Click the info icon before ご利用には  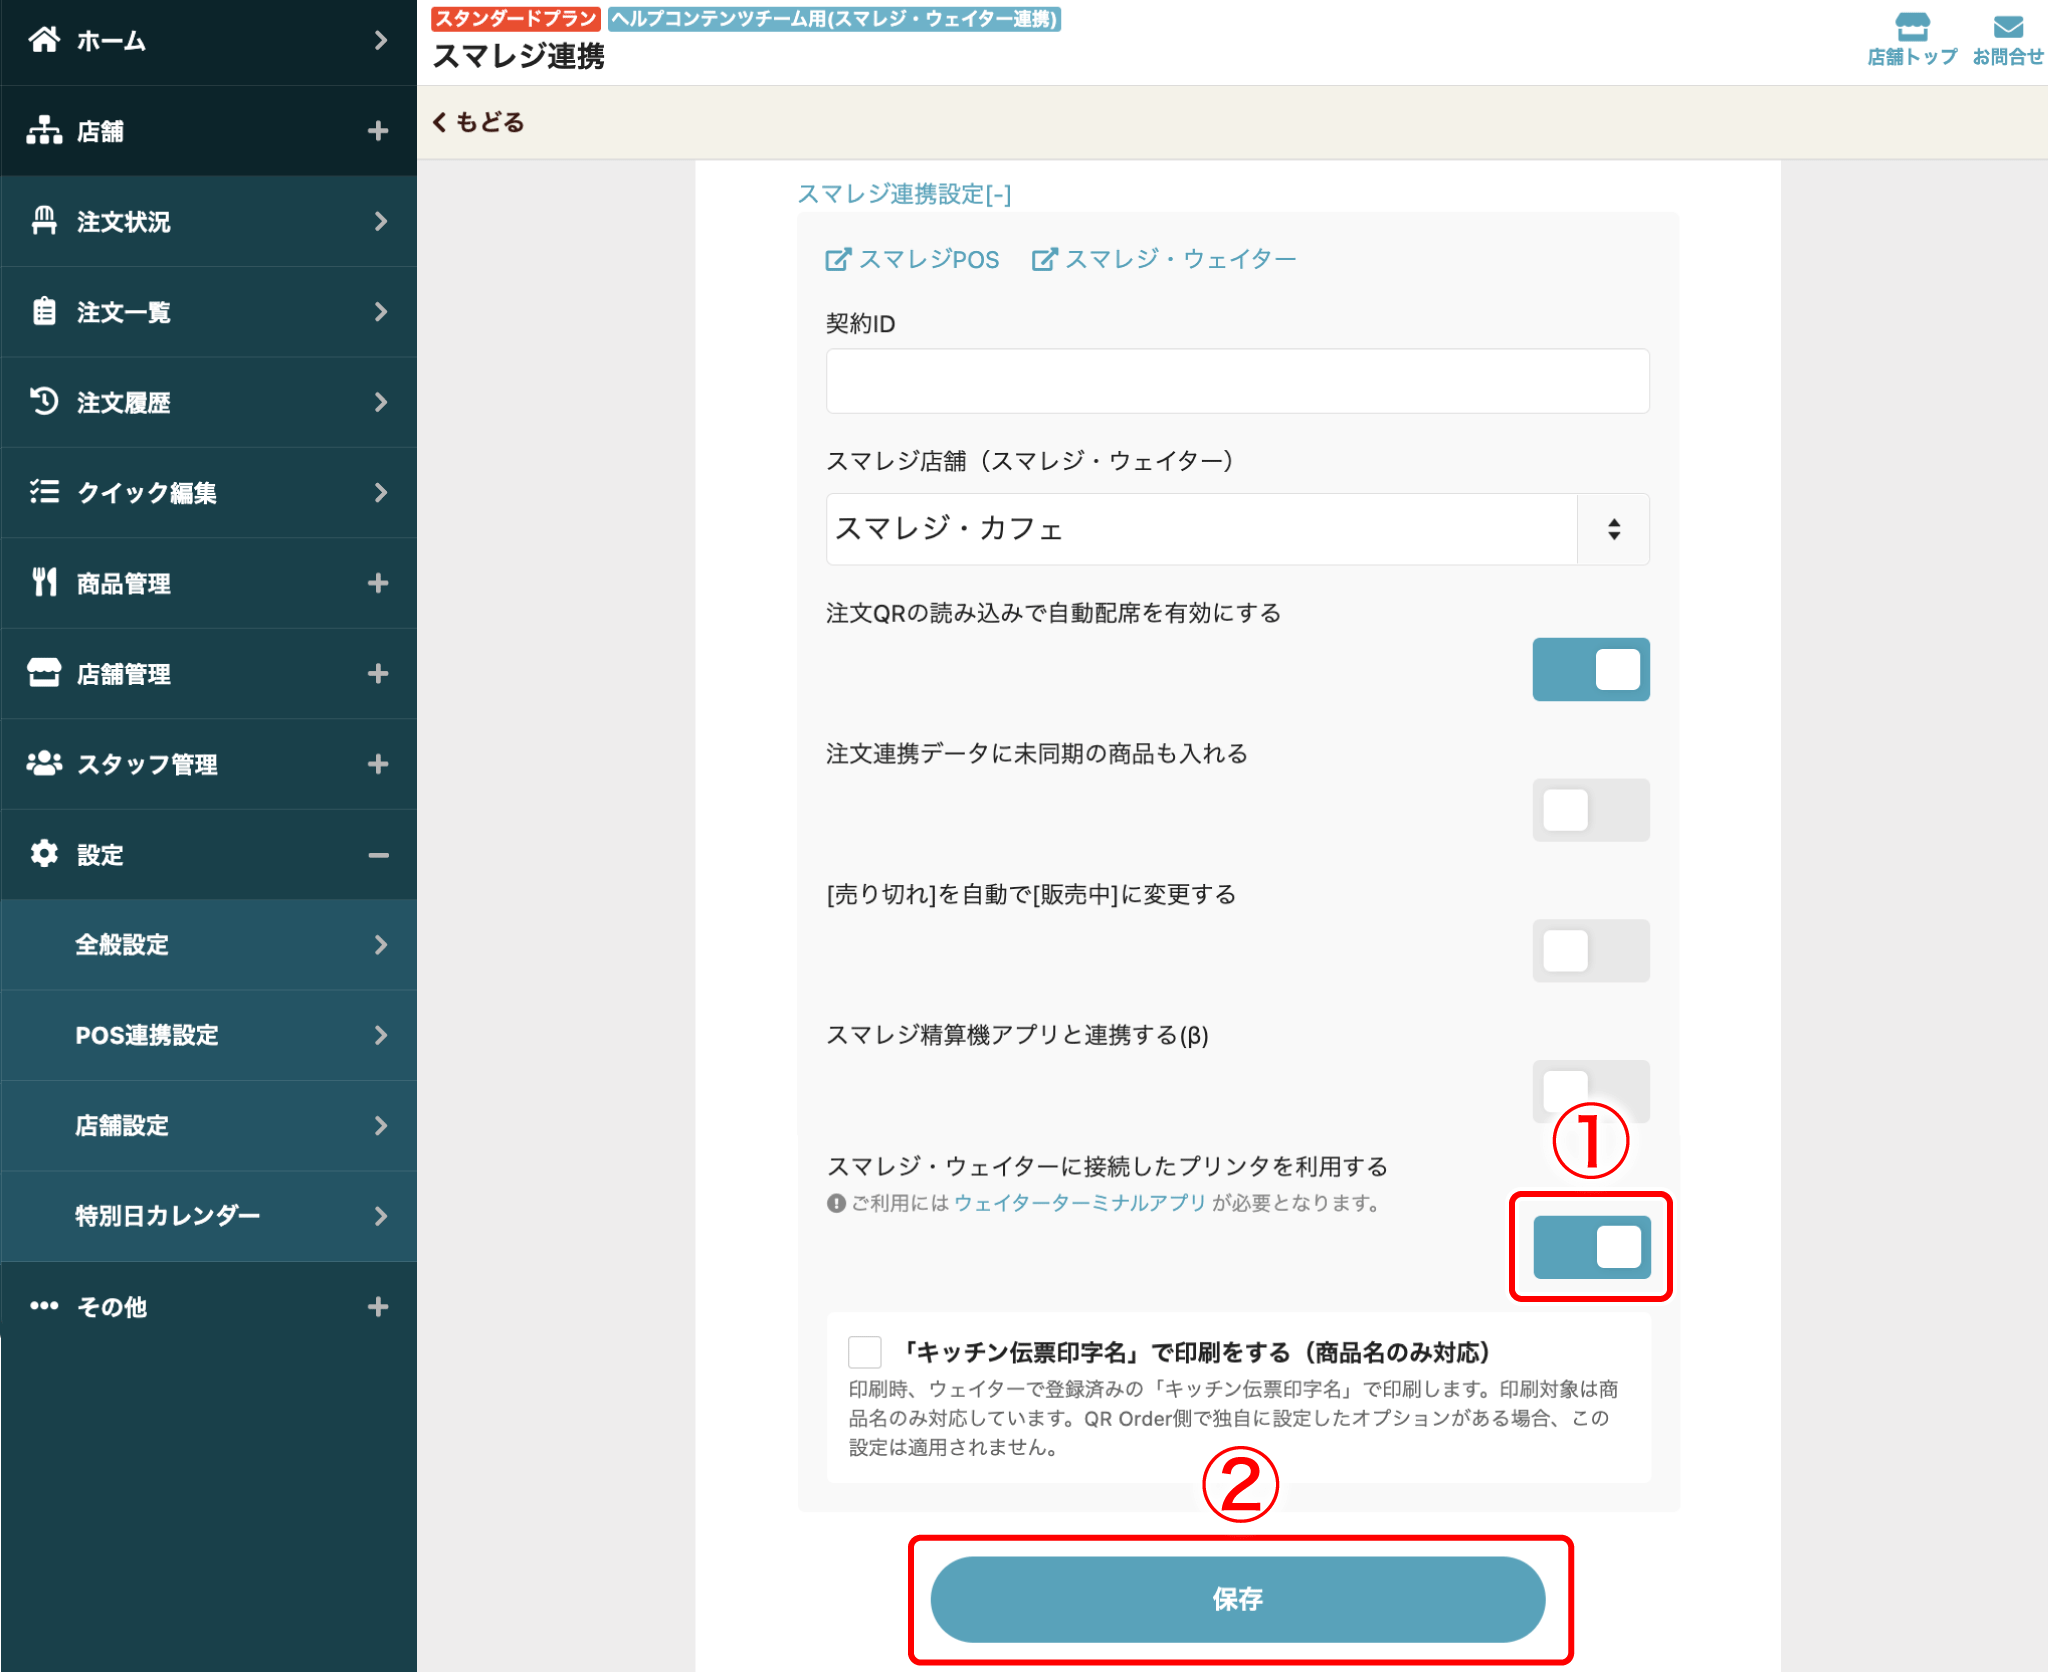coord(836,1204)
